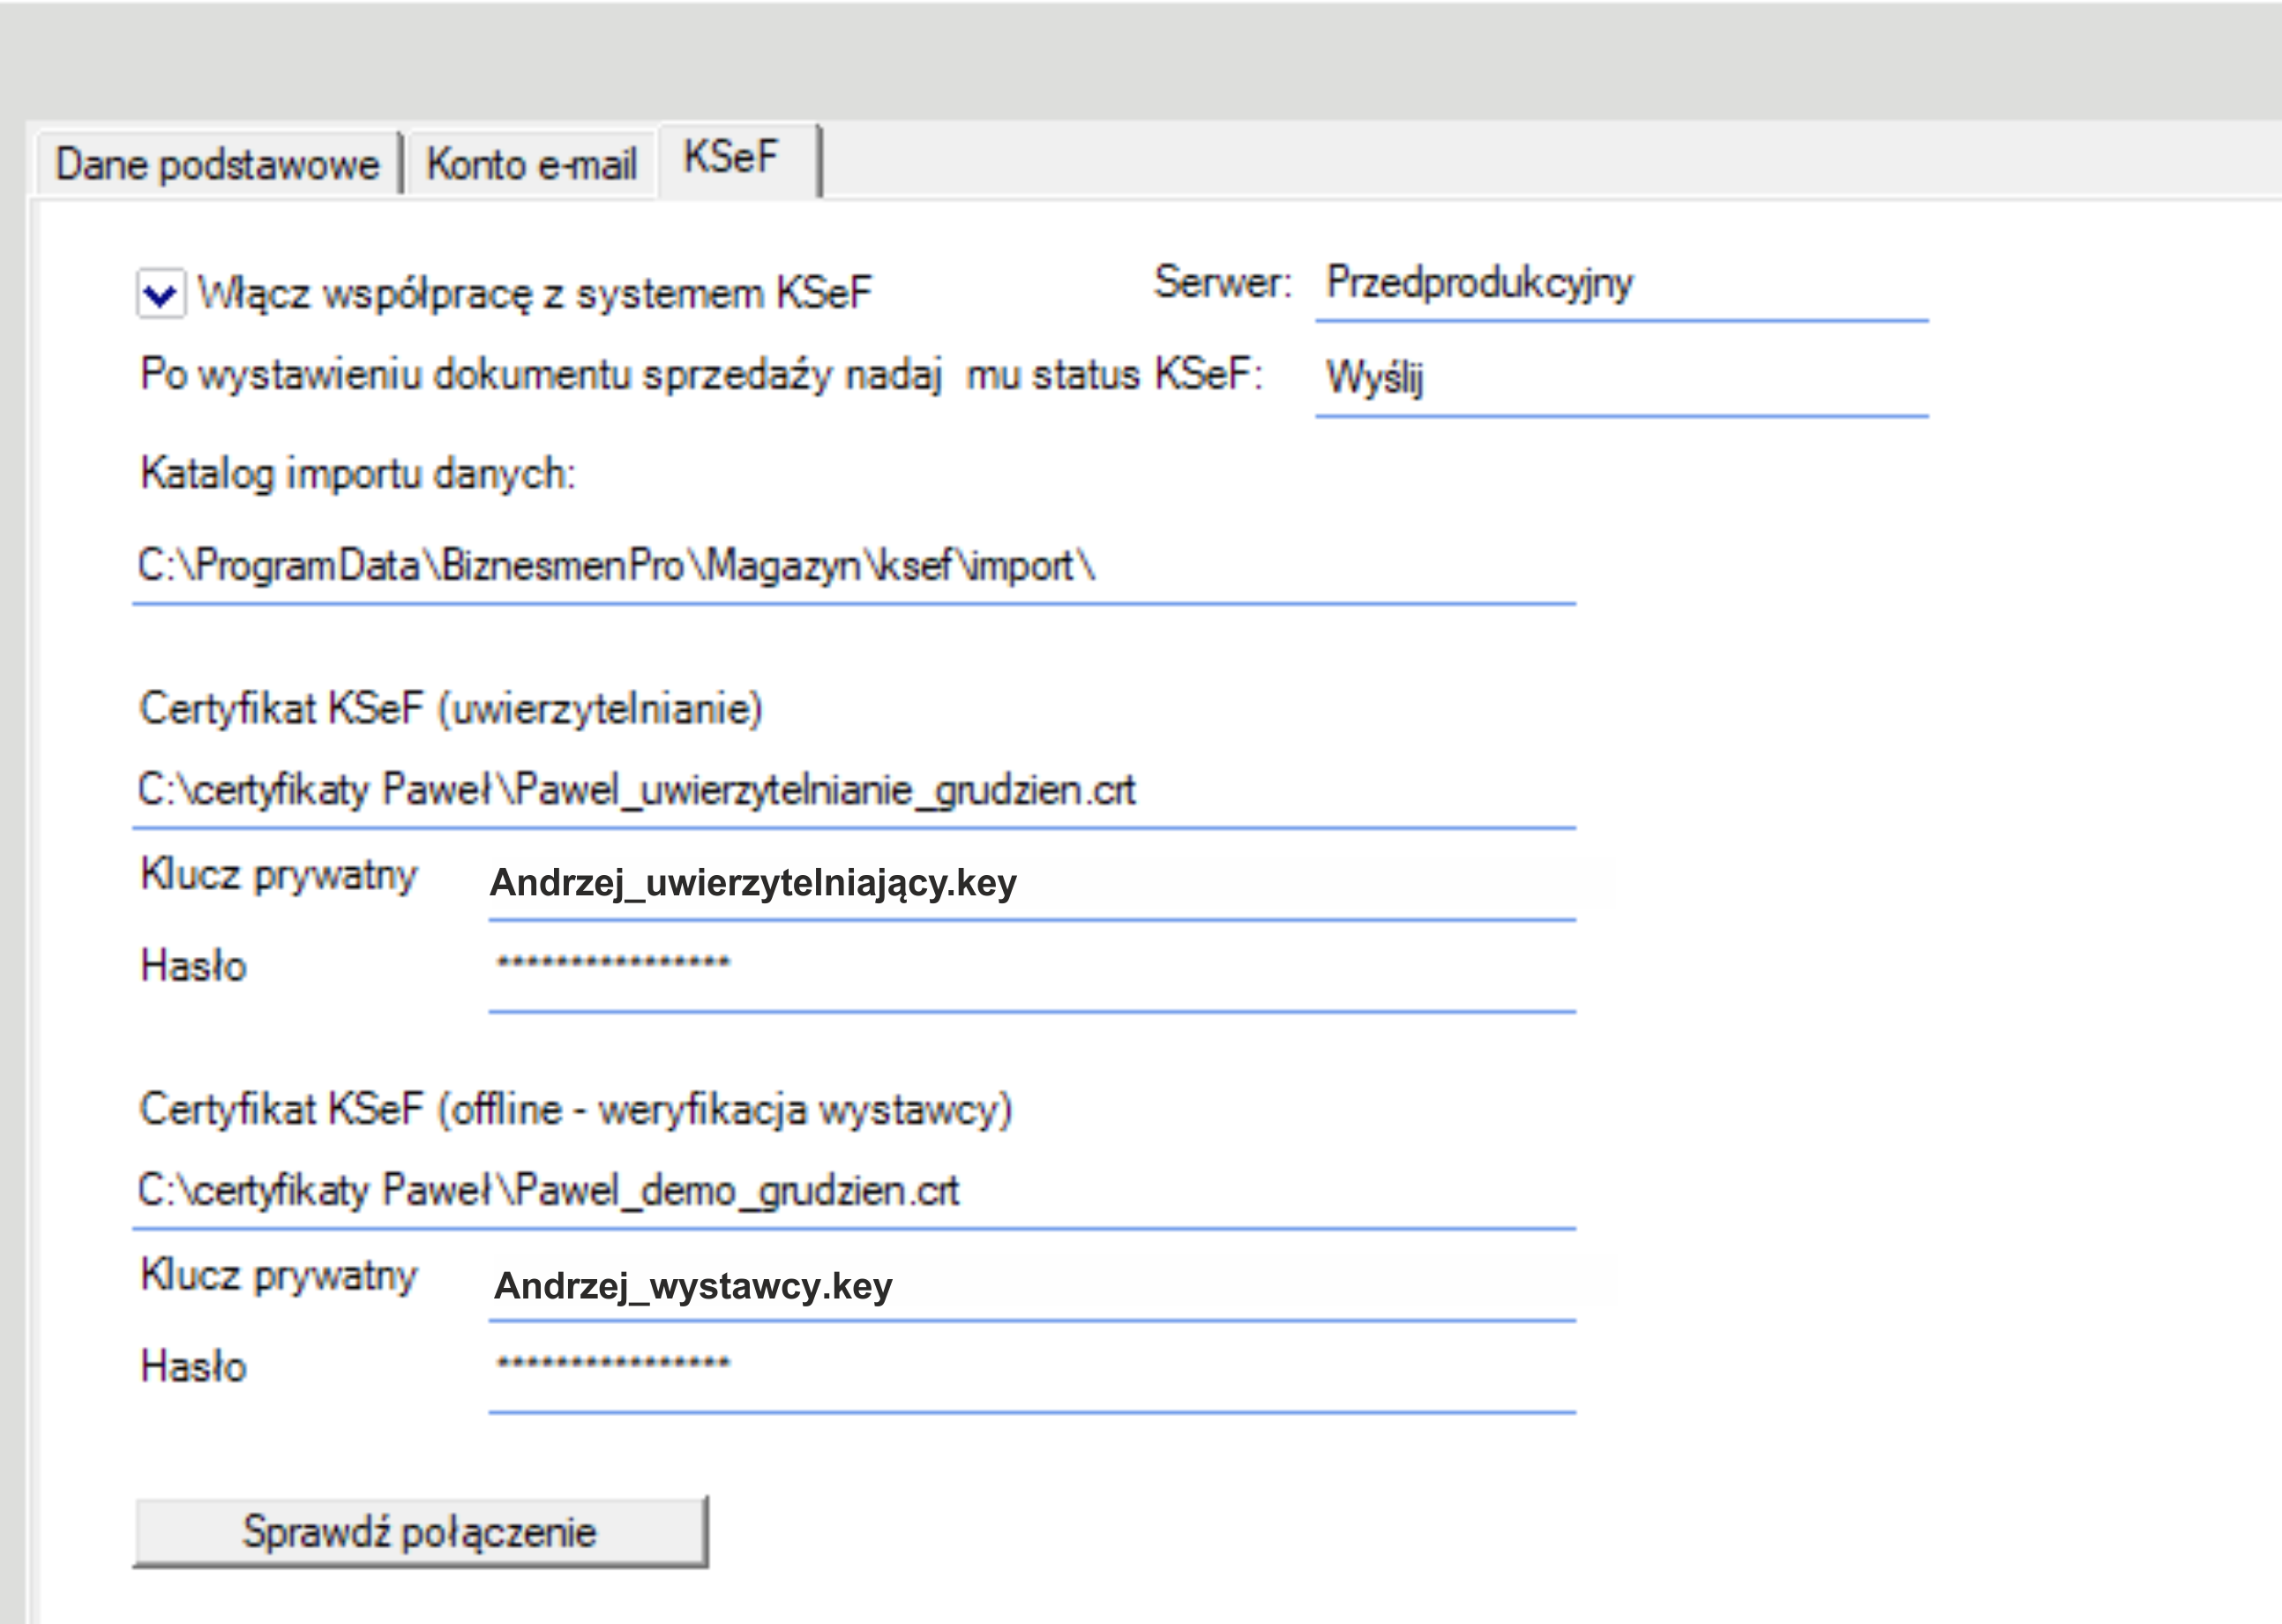Open the Serwer dropdown showing Przedprodukcyjny
2282x1624 pixels.
click(x=1620, y=284)
